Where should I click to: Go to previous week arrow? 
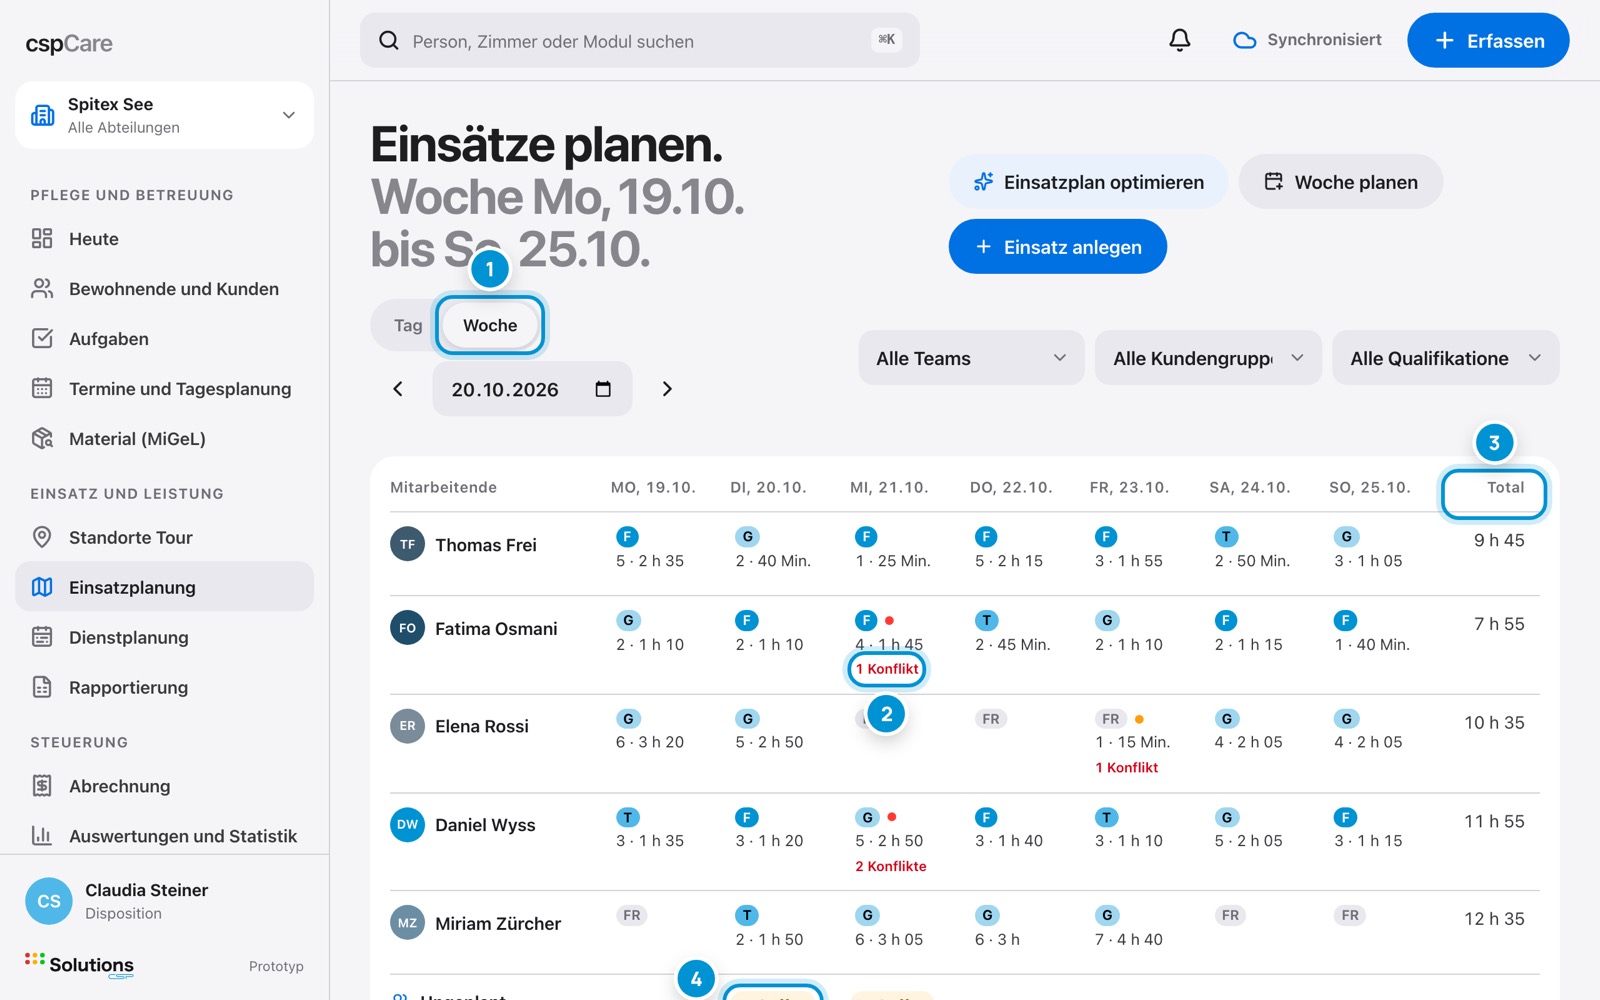[x=398, y=389]
